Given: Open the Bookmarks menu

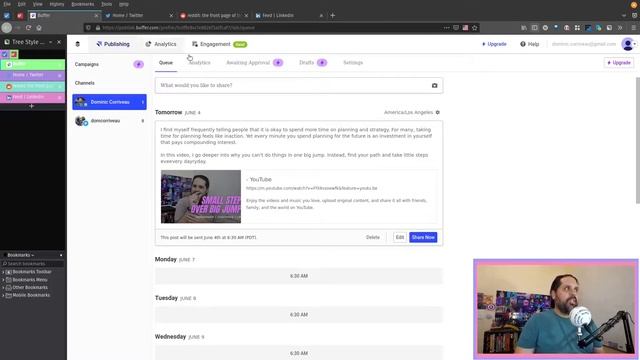Looking at the screenshot, I should point(82,4).
